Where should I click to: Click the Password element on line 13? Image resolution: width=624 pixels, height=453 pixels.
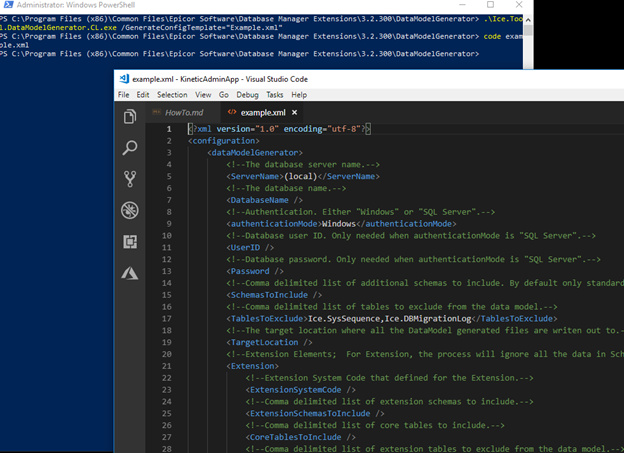coord(255,271)
